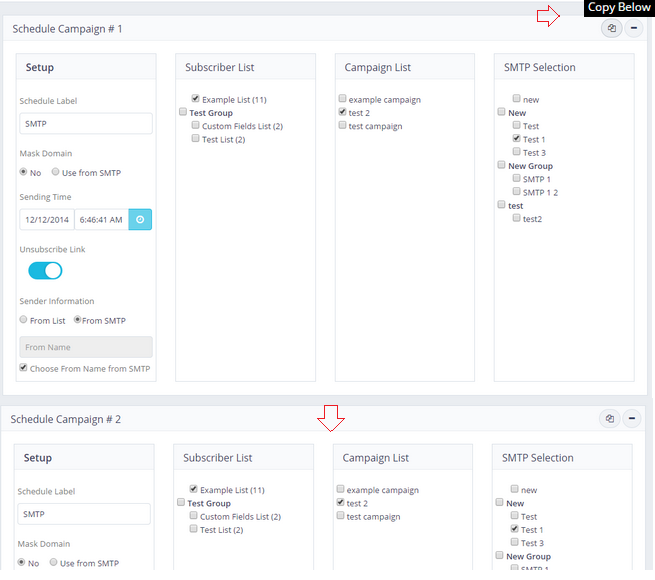The height and width of the screenshot is (580, 655).
Task: Uncheck Choose From Name from SMTP
Action: coord(24,369)
